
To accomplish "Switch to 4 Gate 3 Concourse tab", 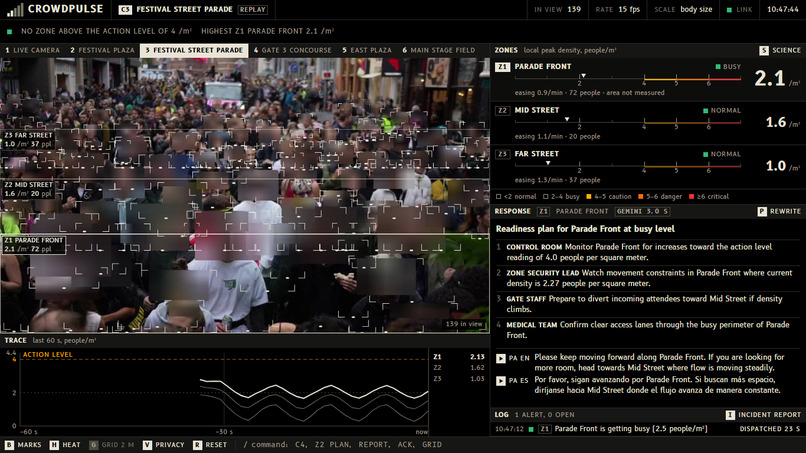I will pyautogui.click(x=292, y=50).
